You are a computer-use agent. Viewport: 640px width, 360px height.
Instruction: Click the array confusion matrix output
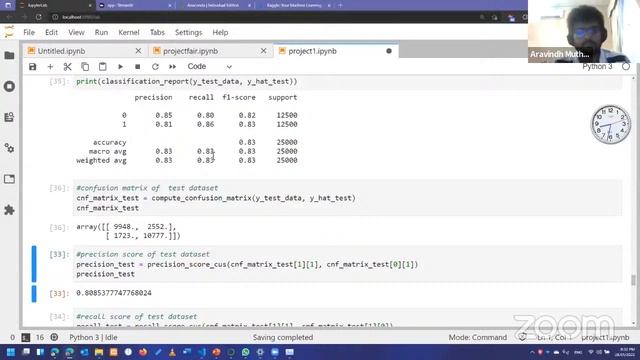[x=128, y=231]
